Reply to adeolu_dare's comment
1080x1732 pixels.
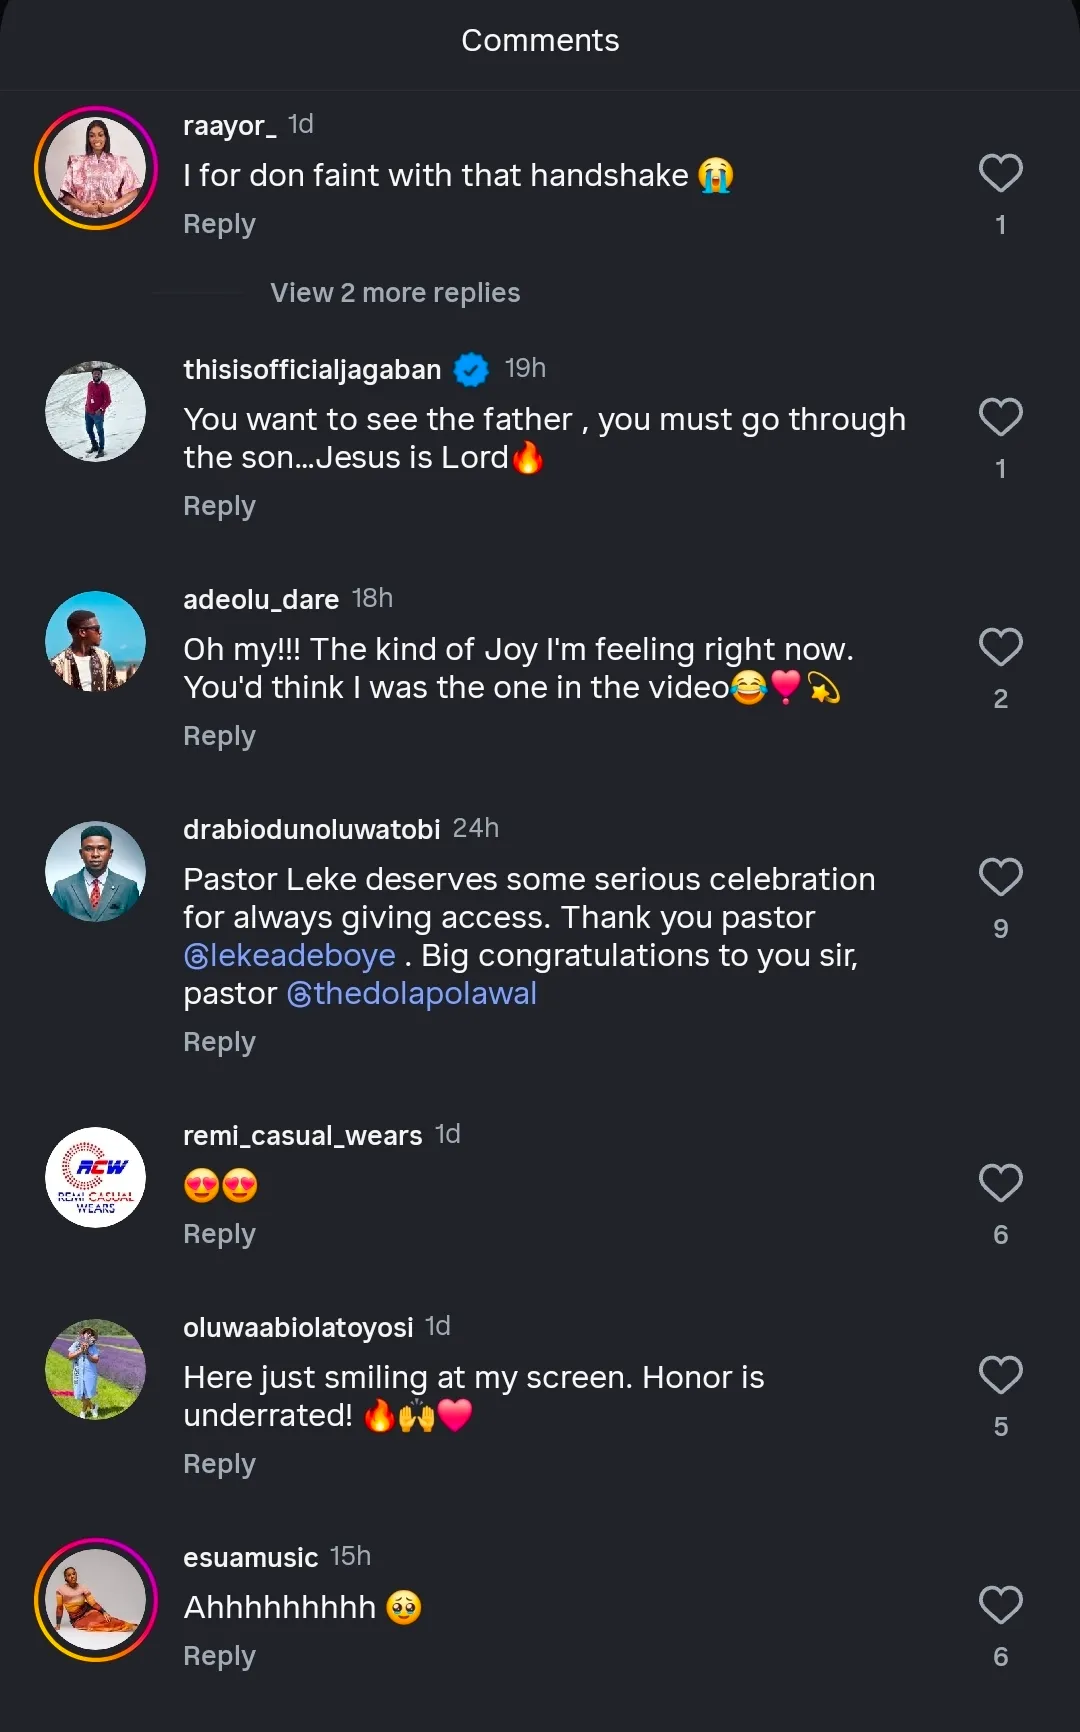(219, 736)
